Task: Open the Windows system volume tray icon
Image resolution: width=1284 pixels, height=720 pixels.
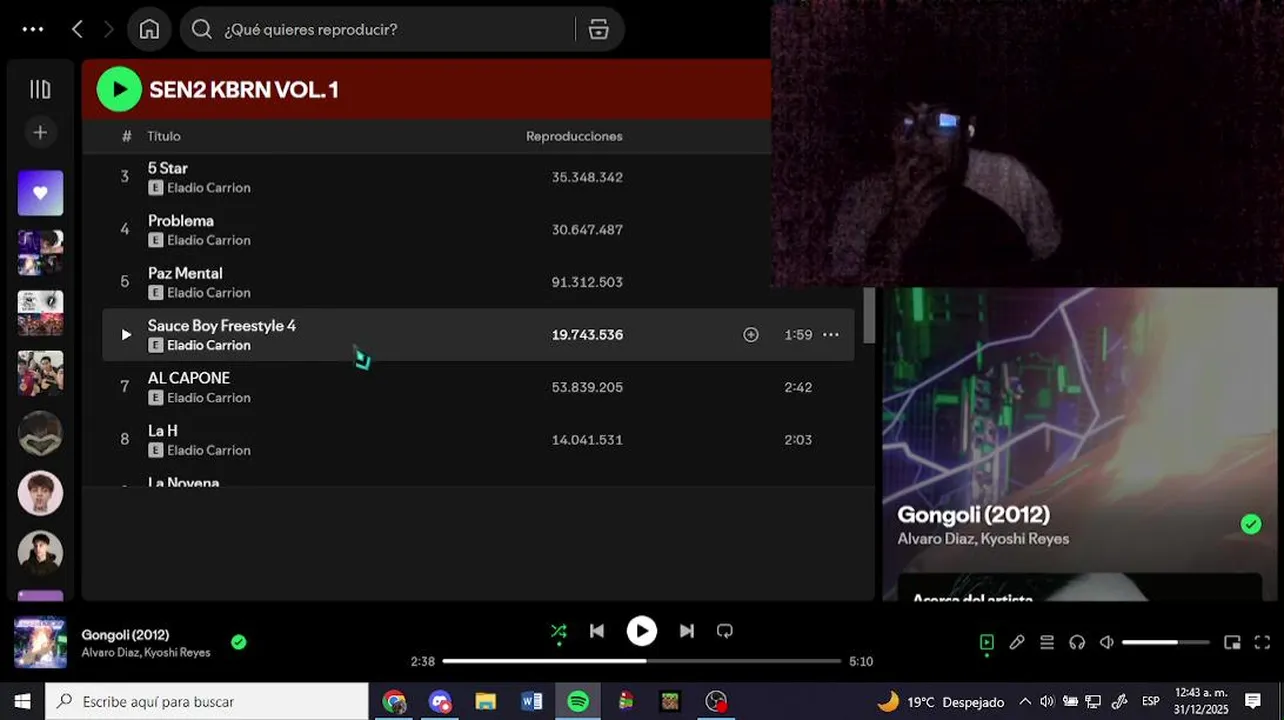Action: (x=1047, y=701)
